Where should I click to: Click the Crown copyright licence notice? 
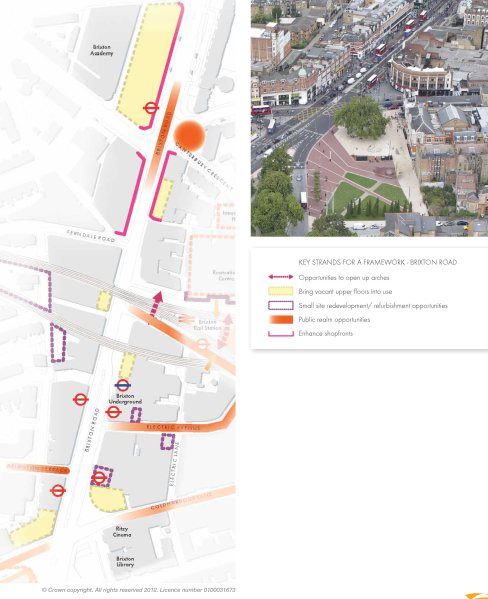point(139,590)
